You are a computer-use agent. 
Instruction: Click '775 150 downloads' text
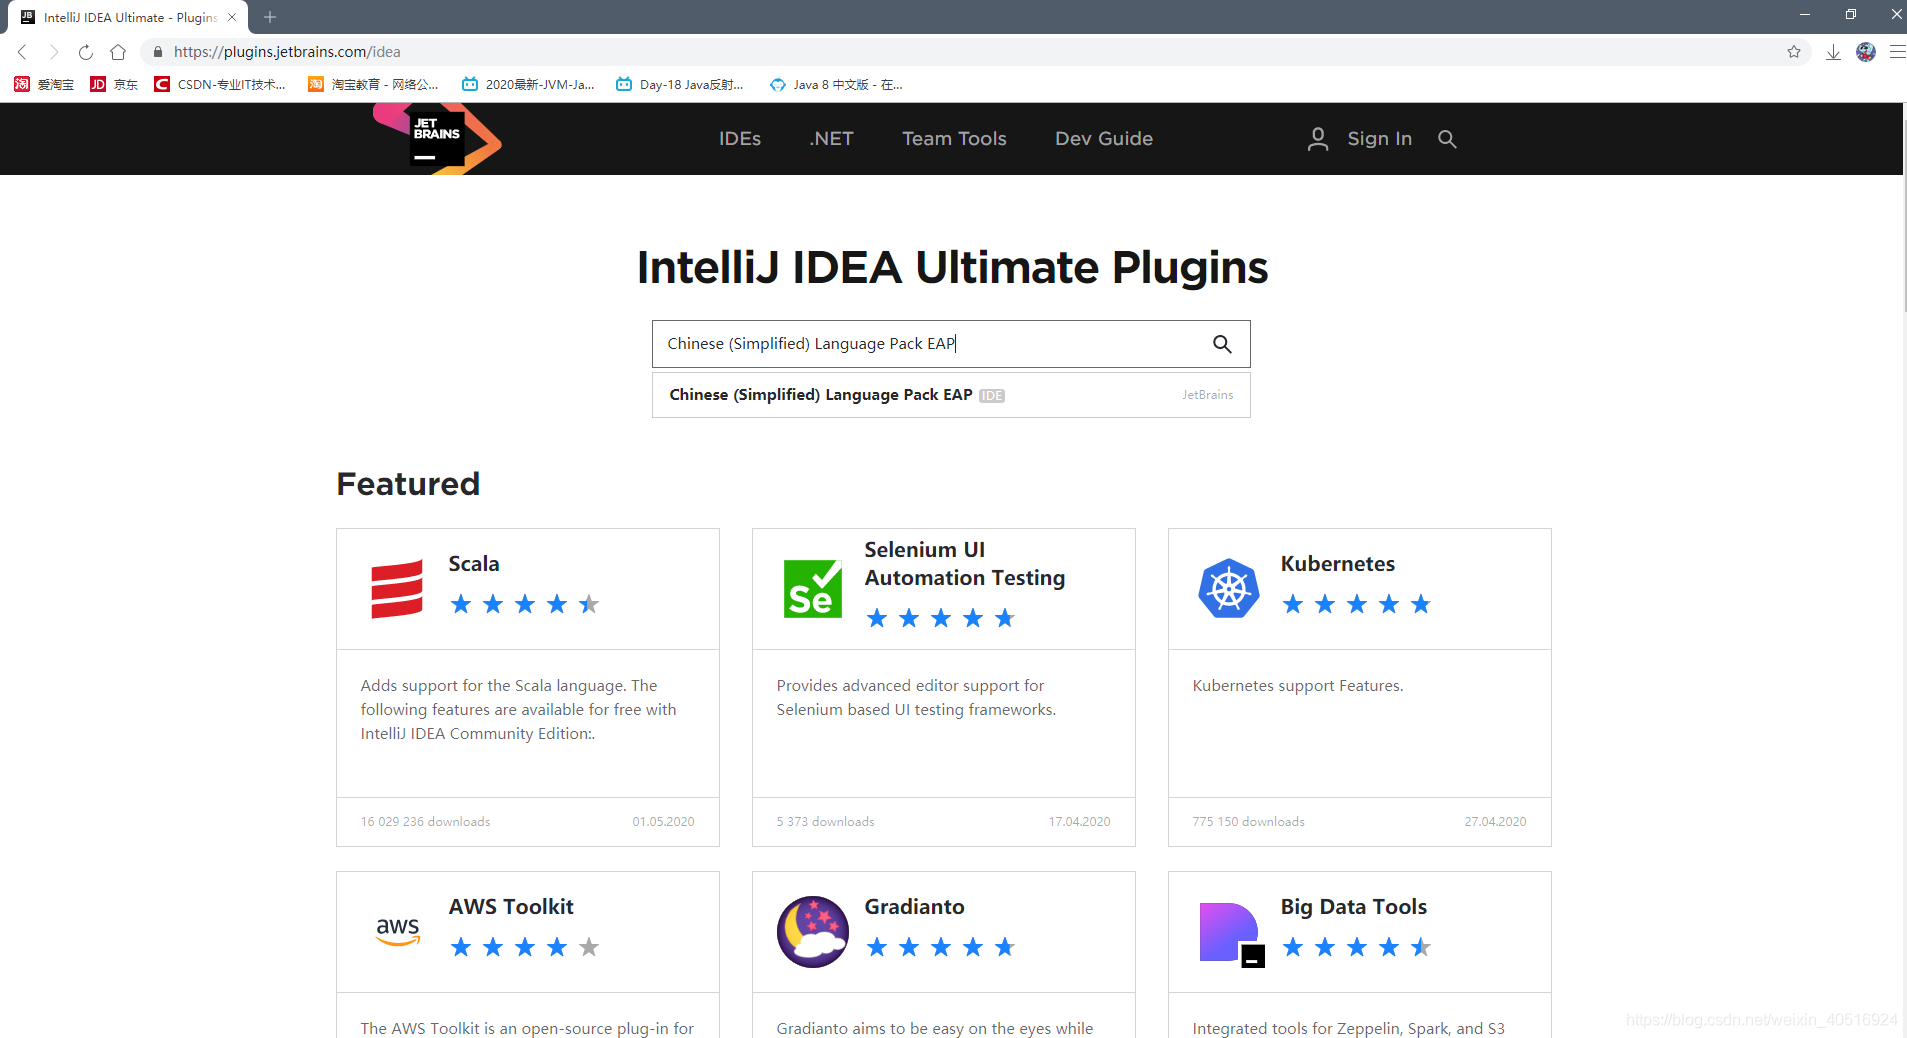[x=1248, y=822]
